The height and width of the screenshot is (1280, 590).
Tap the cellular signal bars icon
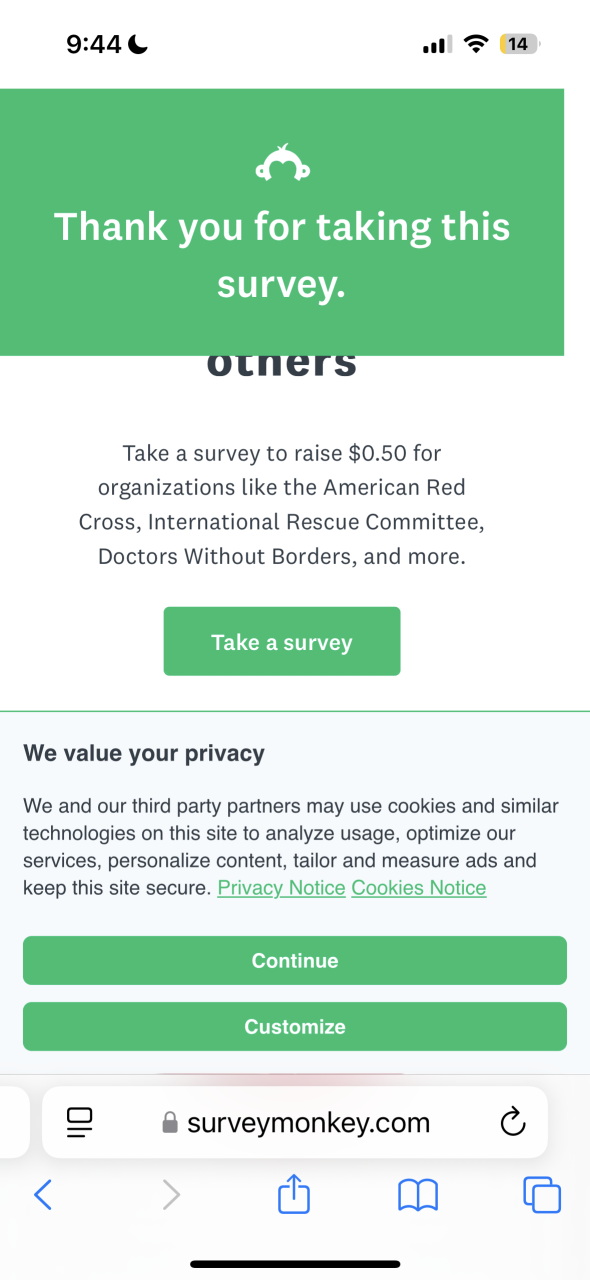click(437, 45)
